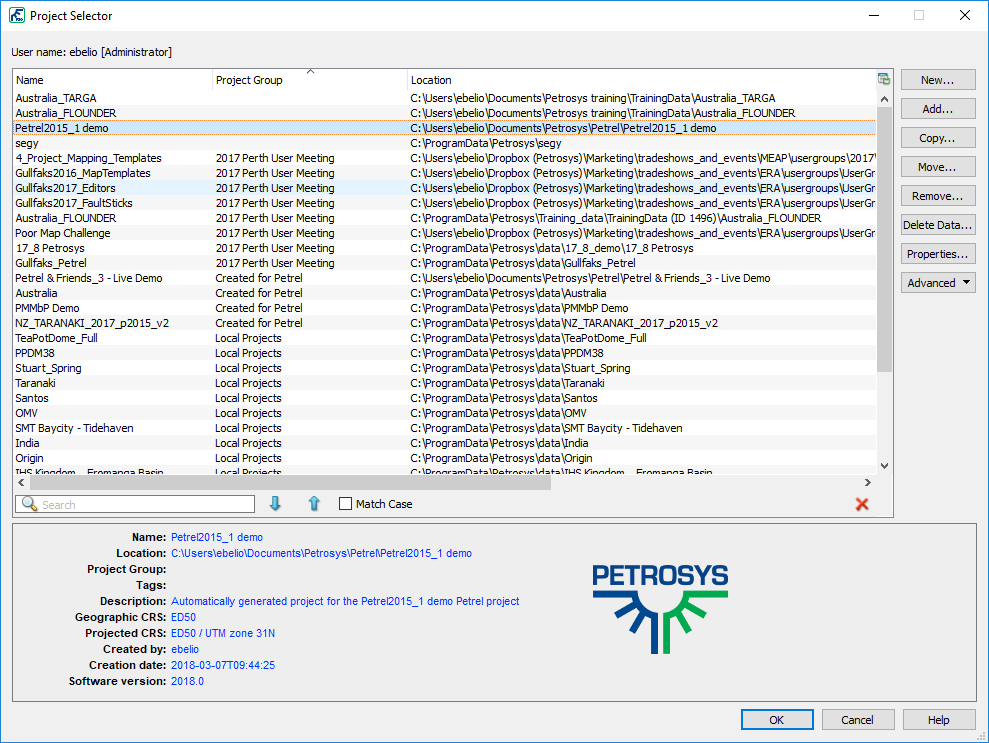Click the blue up arrow to find previous
The width and height of the screenshot is (989, 743).
(x=314, y=504)
